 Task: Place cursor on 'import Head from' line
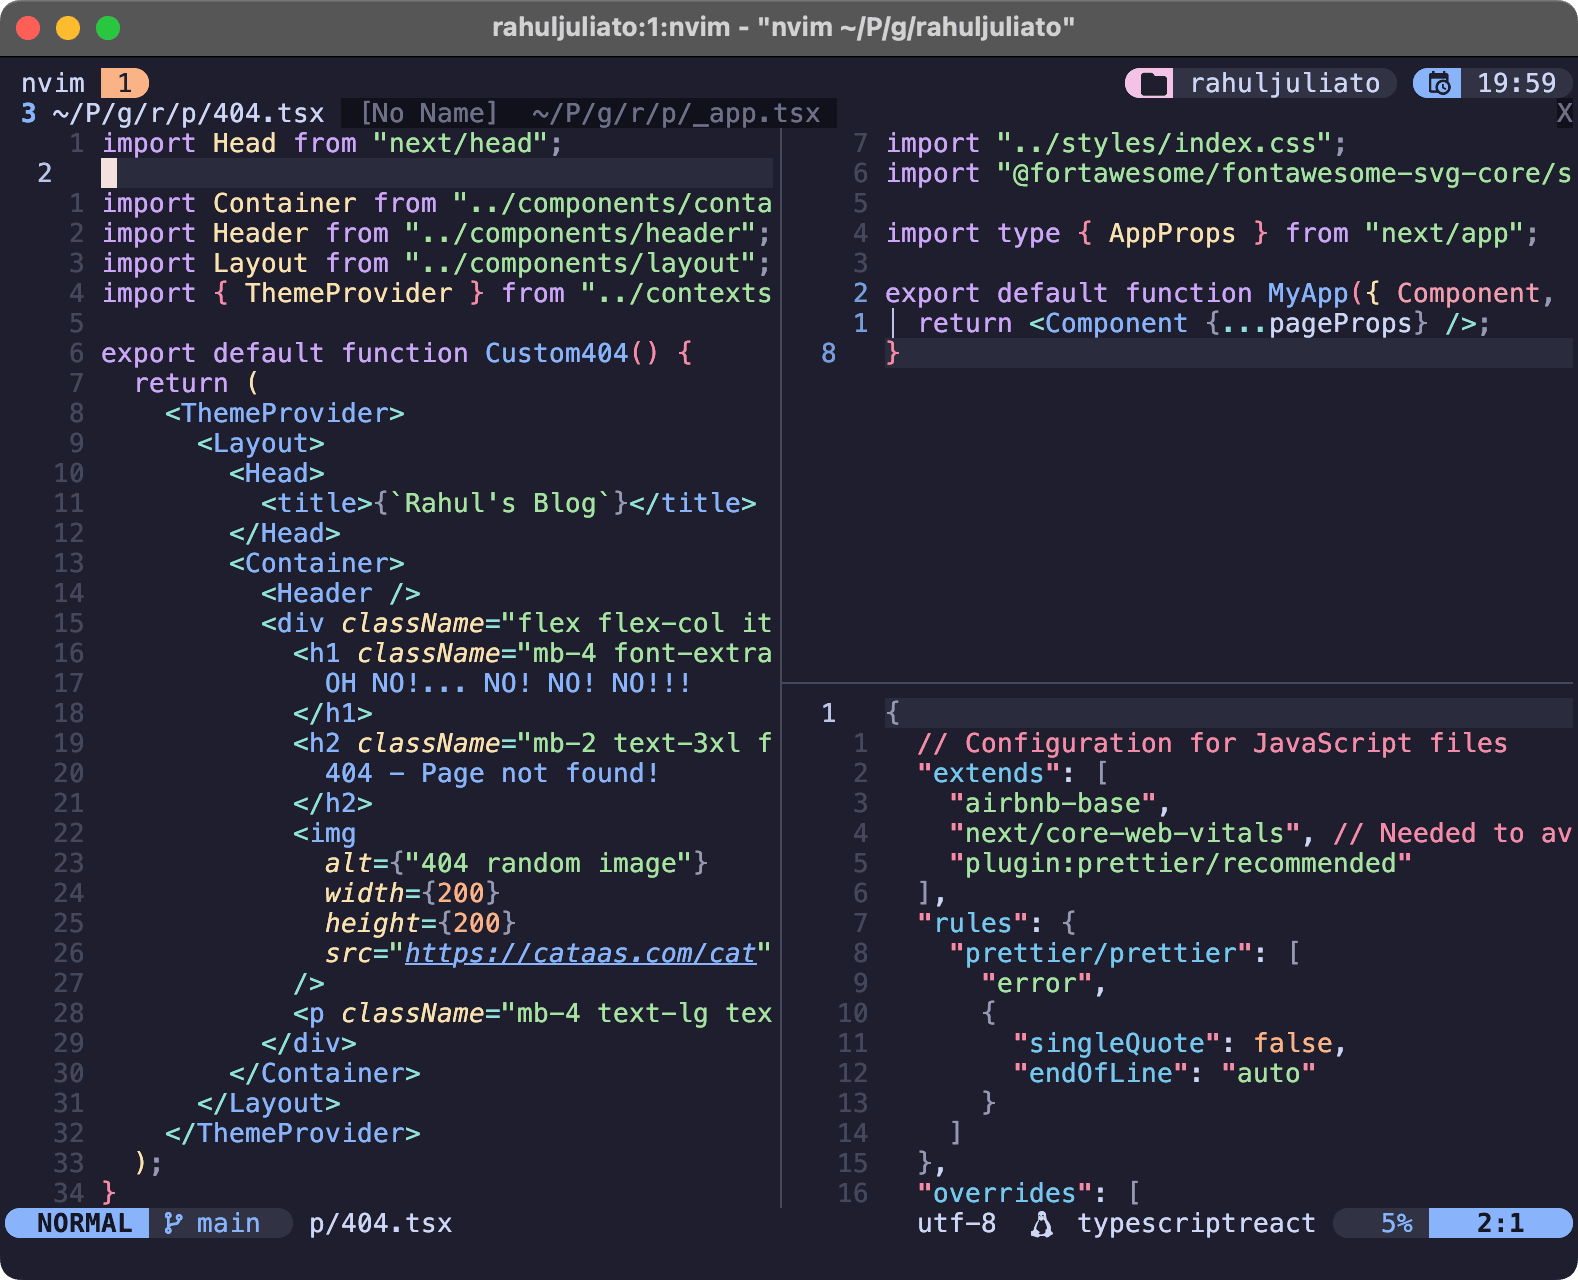(332, 143)
